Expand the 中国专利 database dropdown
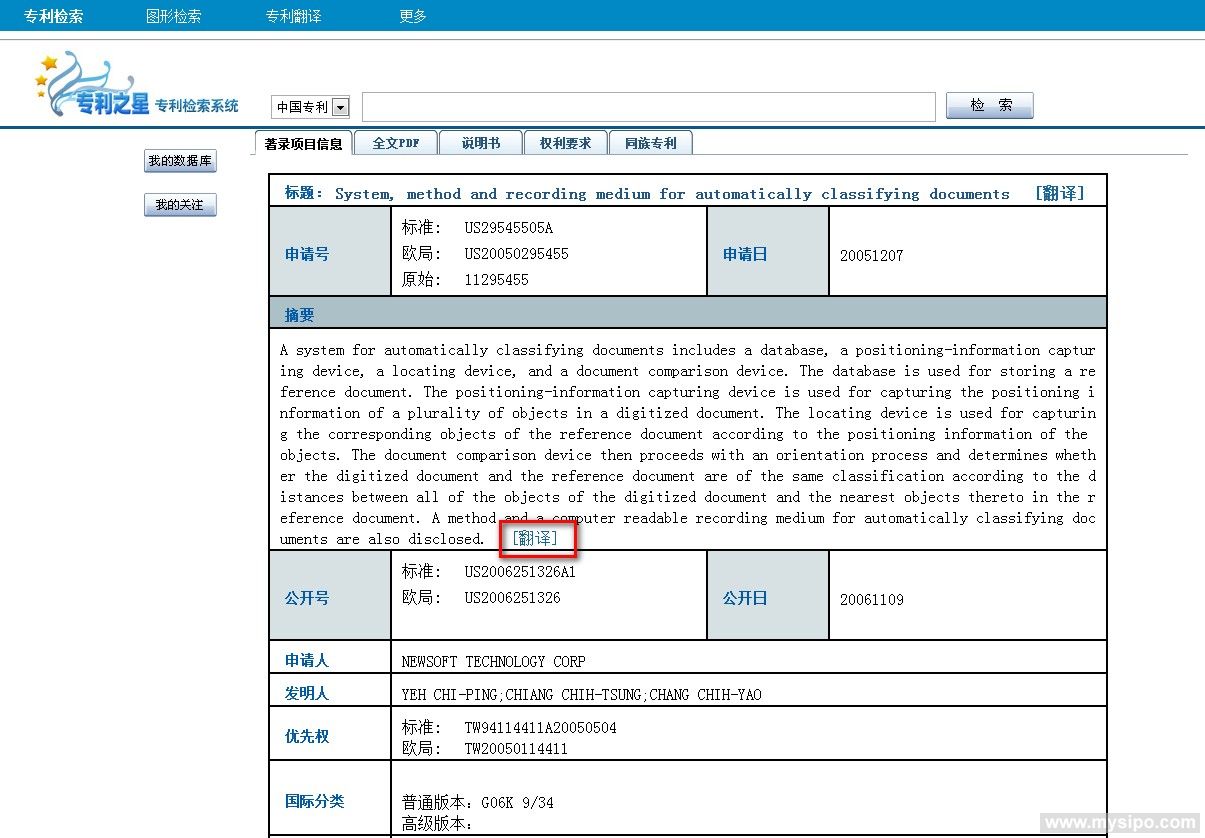 340,107
